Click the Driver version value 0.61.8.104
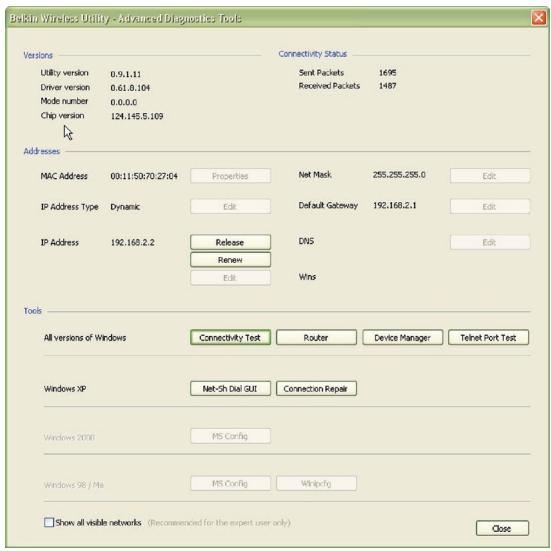This screenshot has height=551, width=551. [130, 88]
